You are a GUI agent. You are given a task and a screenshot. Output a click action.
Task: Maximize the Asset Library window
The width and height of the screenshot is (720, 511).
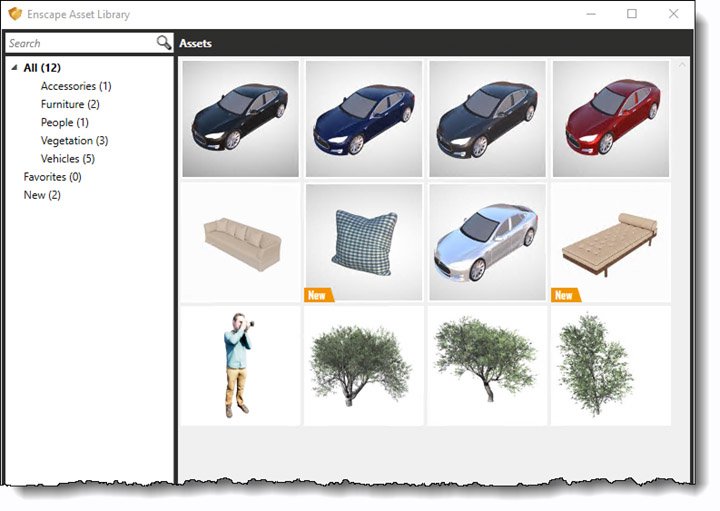632,14
